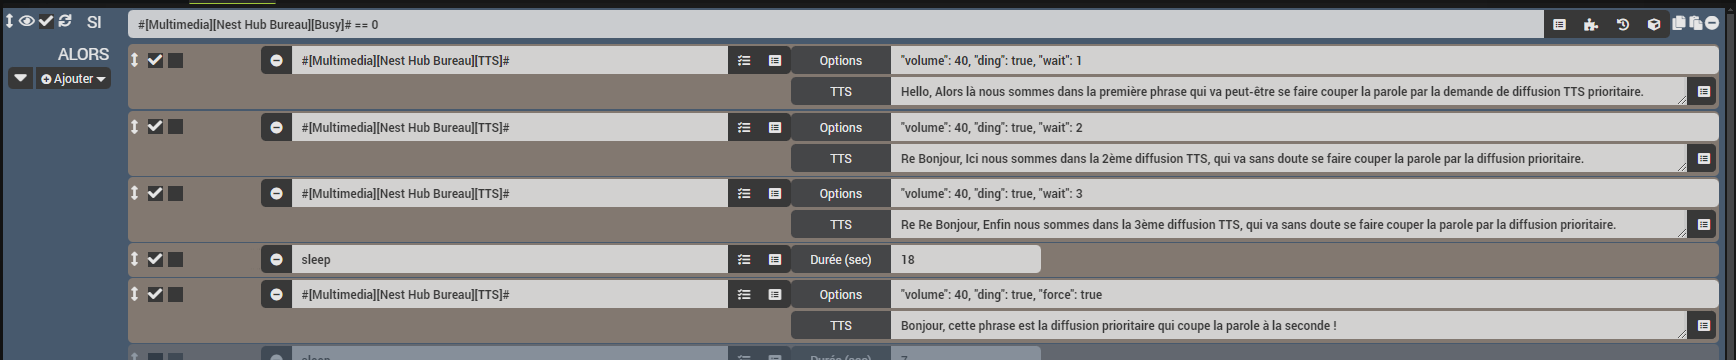Remove the wait 2 TTS action via minus icon
Screen dimensions: 1736x360
tap(276, 127)
